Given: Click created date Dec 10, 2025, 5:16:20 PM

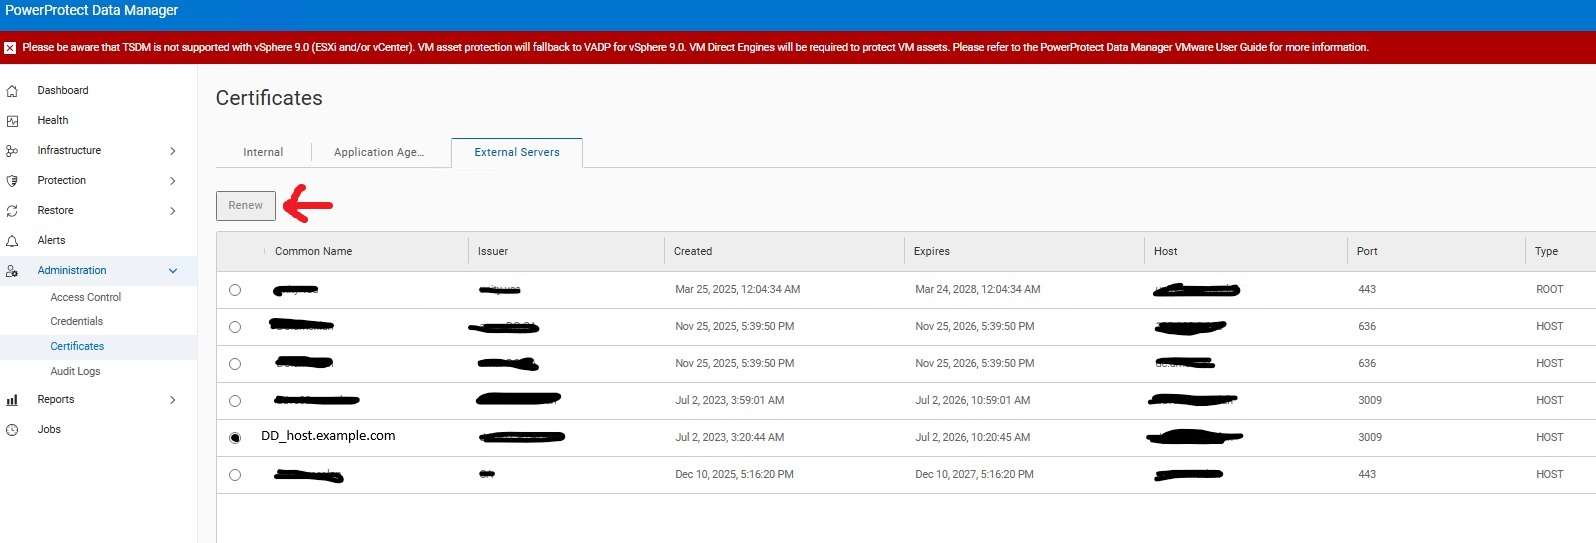Looking at the screenshot, I should pyautogui.click(x=735, y=474).
